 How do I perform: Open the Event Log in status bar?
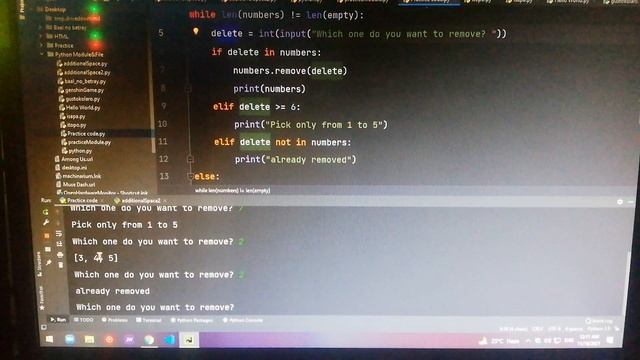coord(599,321)
